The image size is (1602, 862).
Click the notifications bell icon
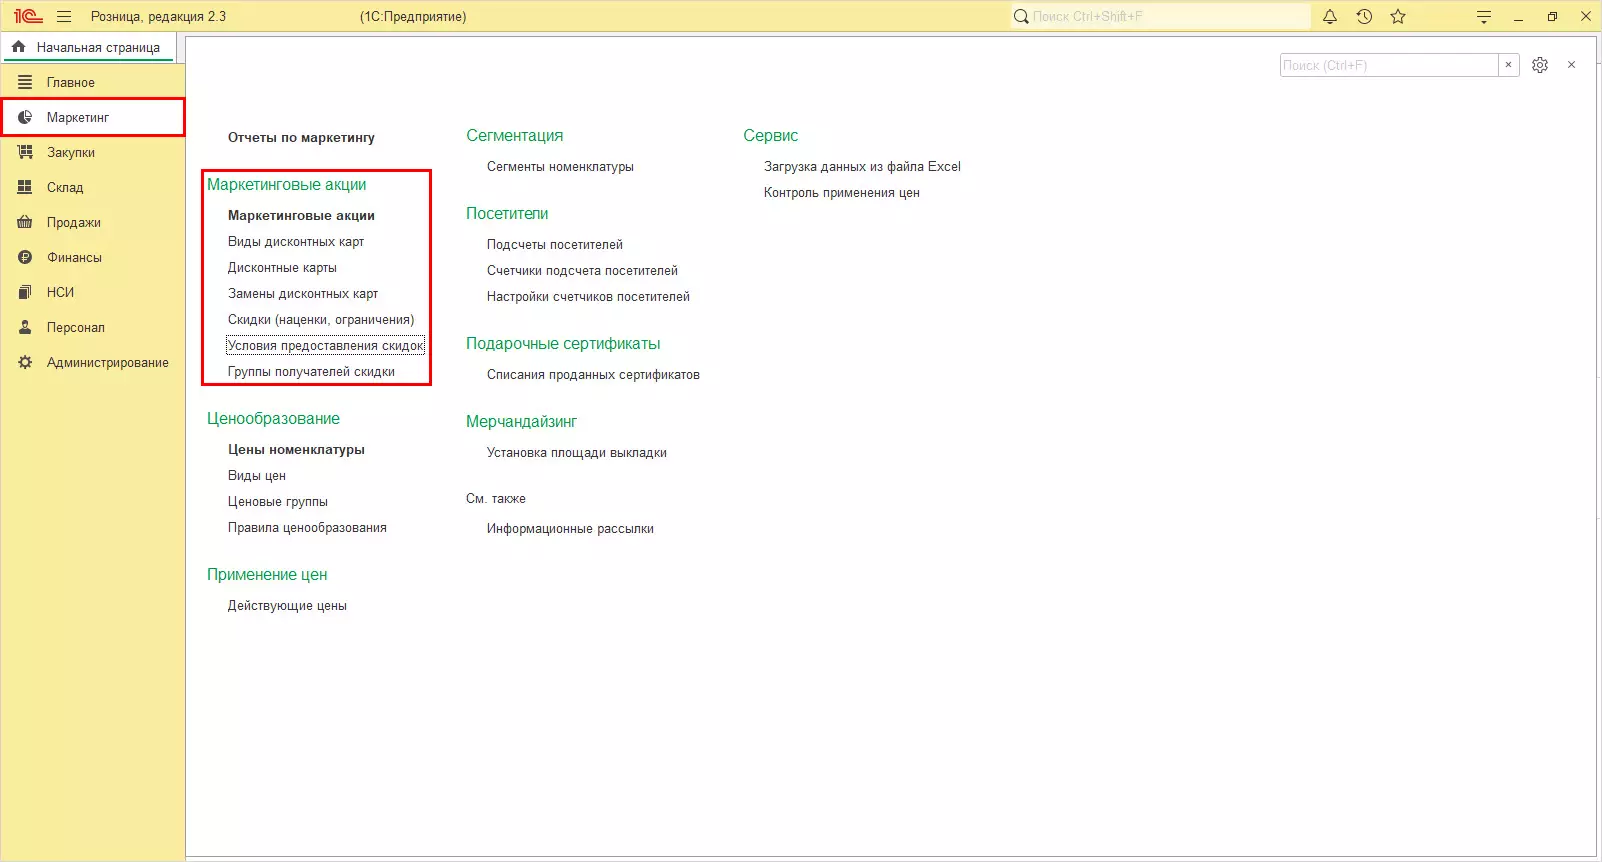click(1330, 16)
